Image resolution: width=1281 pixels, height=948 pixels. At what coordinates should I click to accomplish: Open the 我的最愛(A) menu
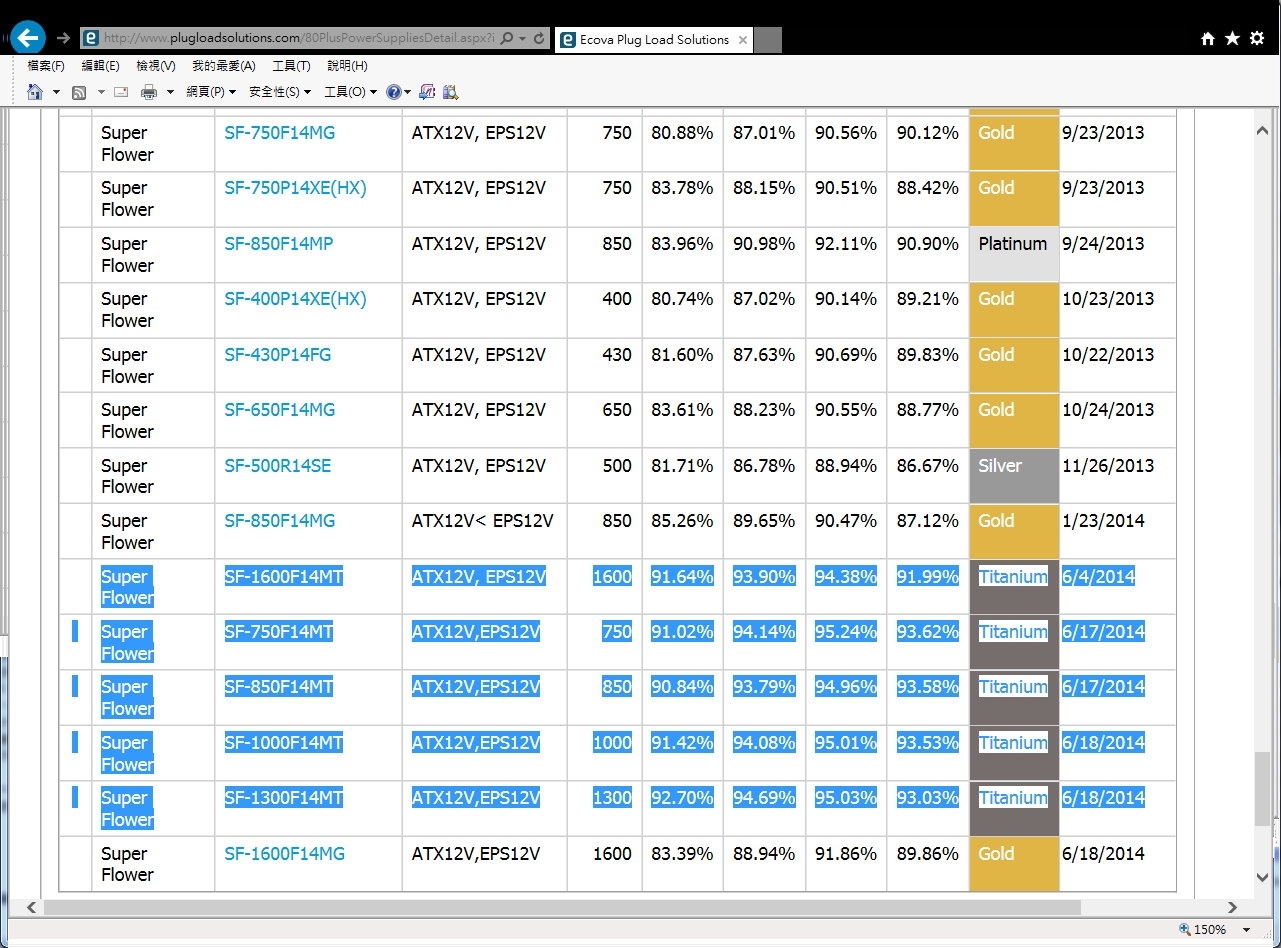[x=223, y=66]
